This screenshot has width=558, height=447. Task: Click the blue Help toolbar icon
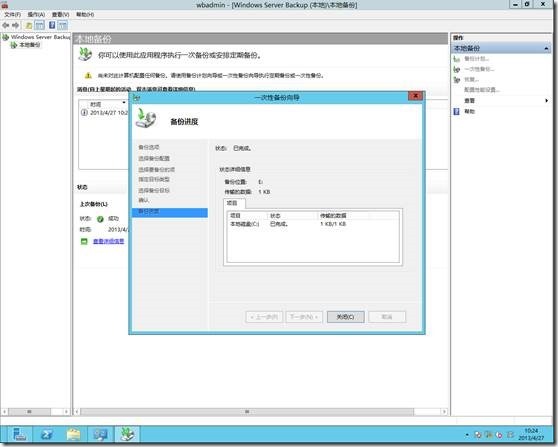pyautogui.click(x=52, y=25)
